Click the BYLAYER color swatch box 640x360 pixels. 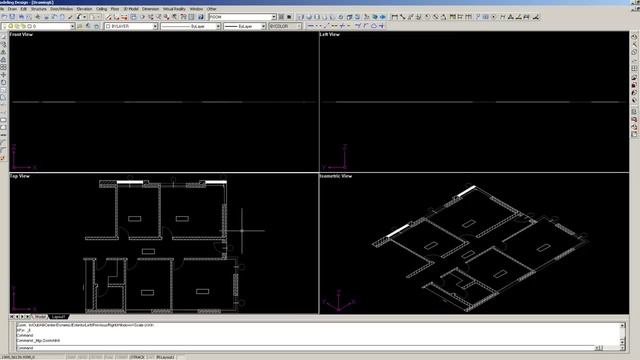click(108, 26)
